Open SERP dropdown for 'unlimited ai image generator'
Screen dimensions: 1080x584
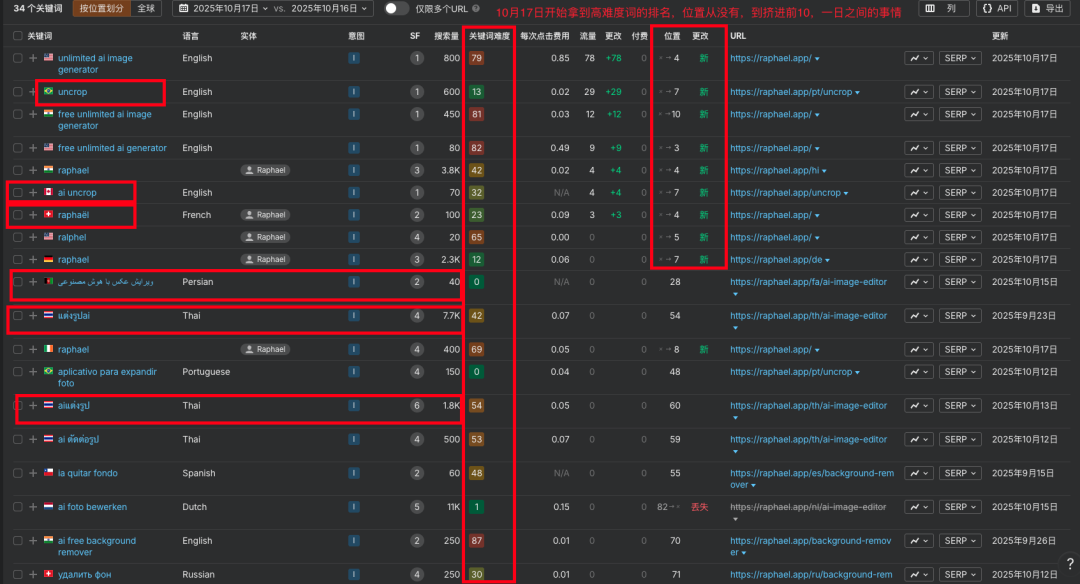click(959, 58)
